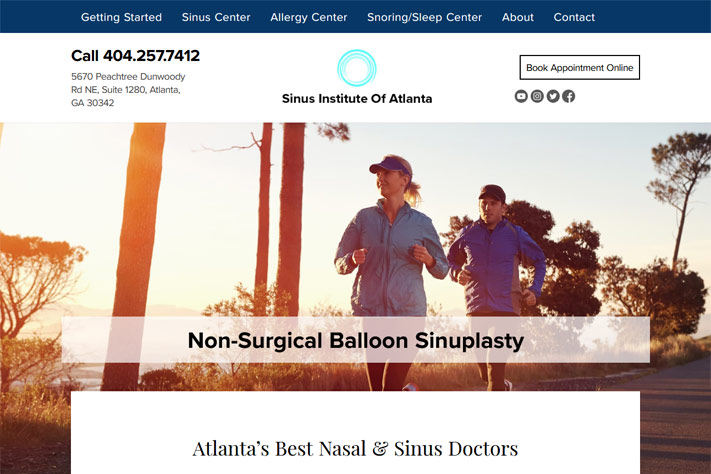Click the Sinus Institute Of Atlanta title
Viewport: 711px width, 474px height.
(357, 98)
